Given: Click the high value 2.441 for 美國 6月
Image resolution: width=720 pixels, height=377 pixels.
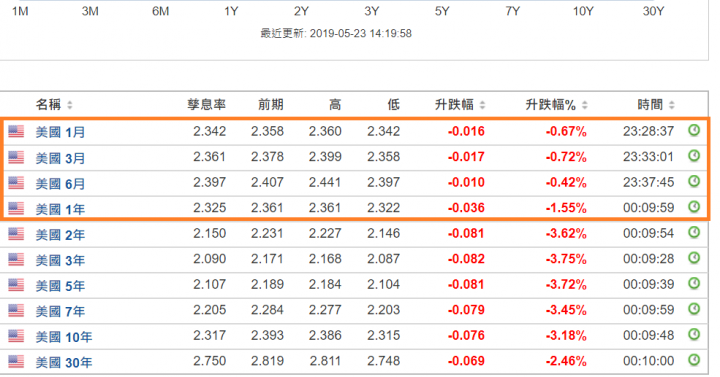Looking at the screenshot, I should tap(325, 182).
